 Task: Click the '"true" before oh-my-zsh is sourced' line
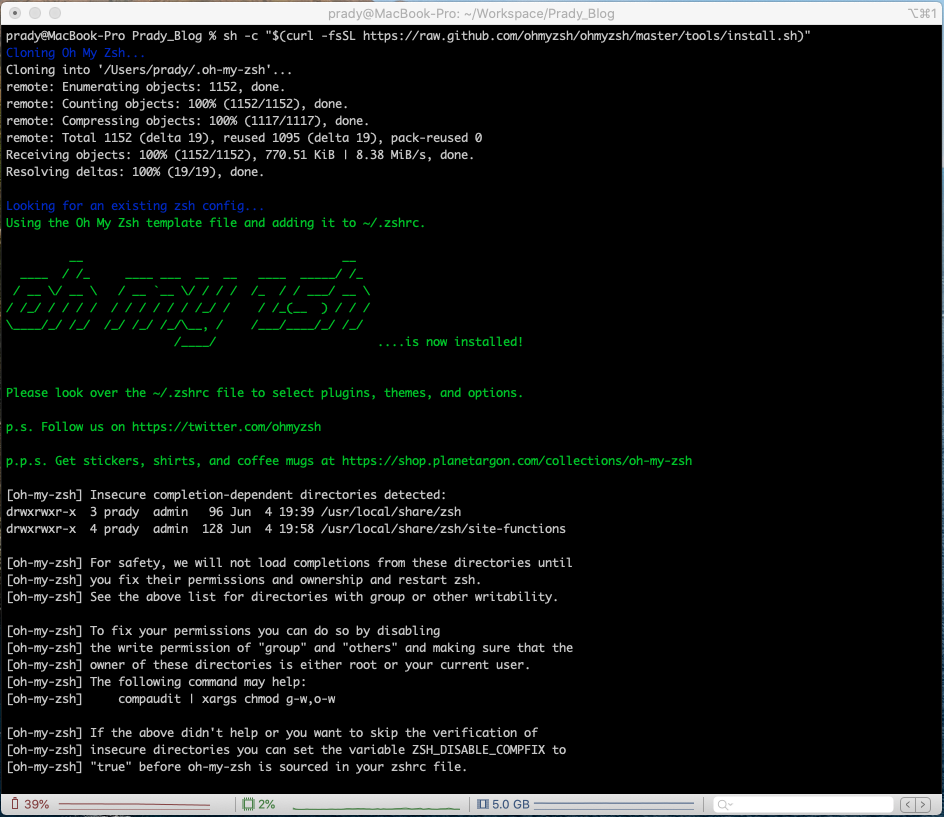click(237, 767)
